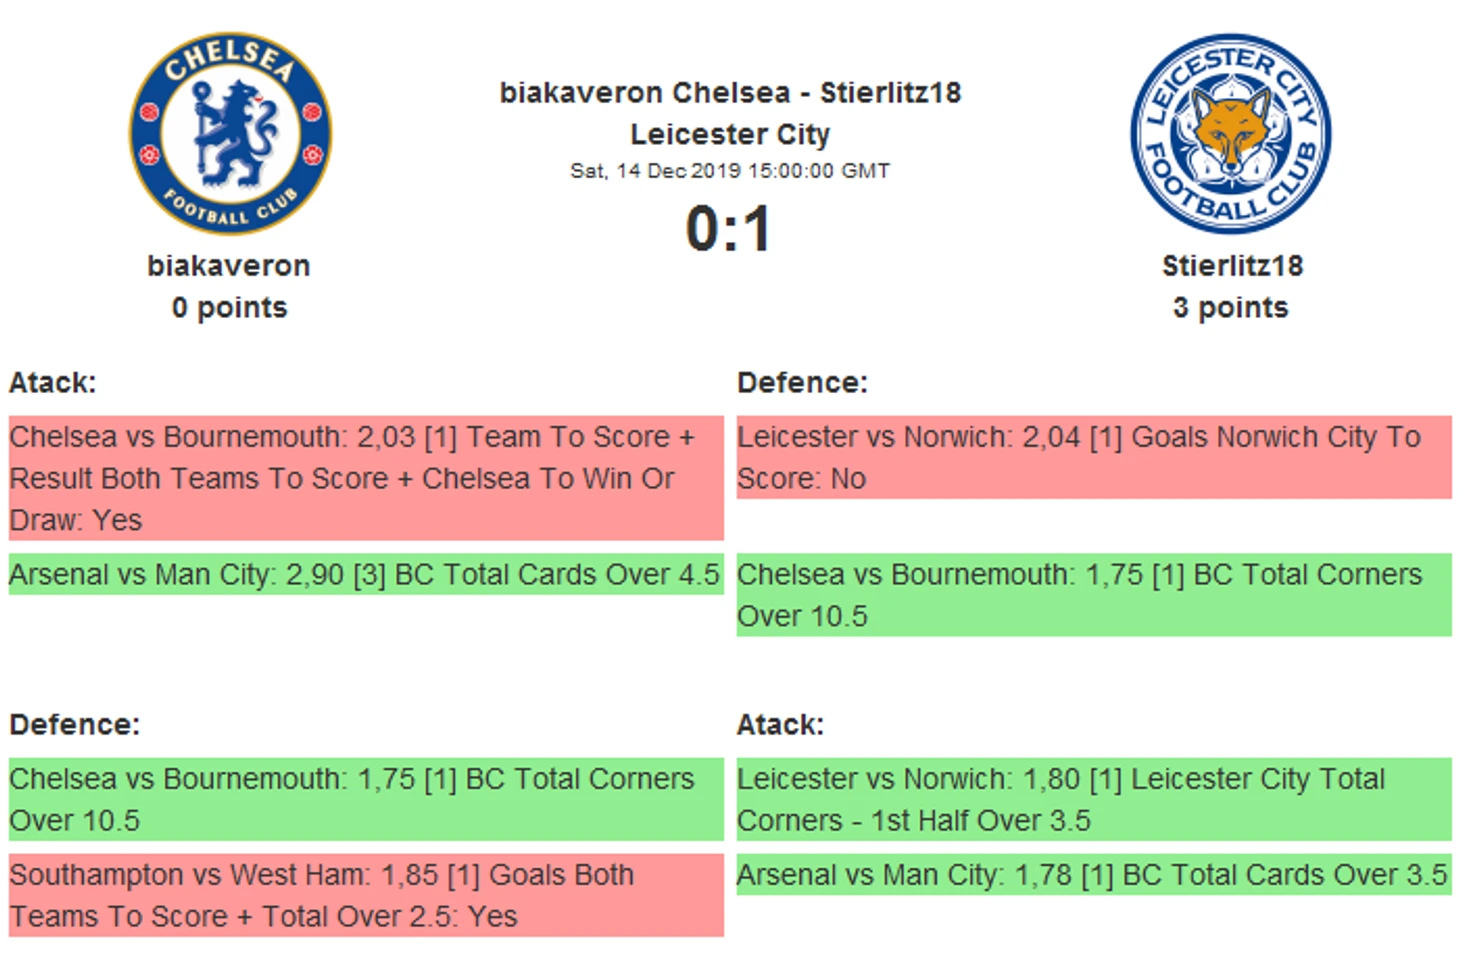Click the Stierlitz18 3 points label

(1230, 308)
